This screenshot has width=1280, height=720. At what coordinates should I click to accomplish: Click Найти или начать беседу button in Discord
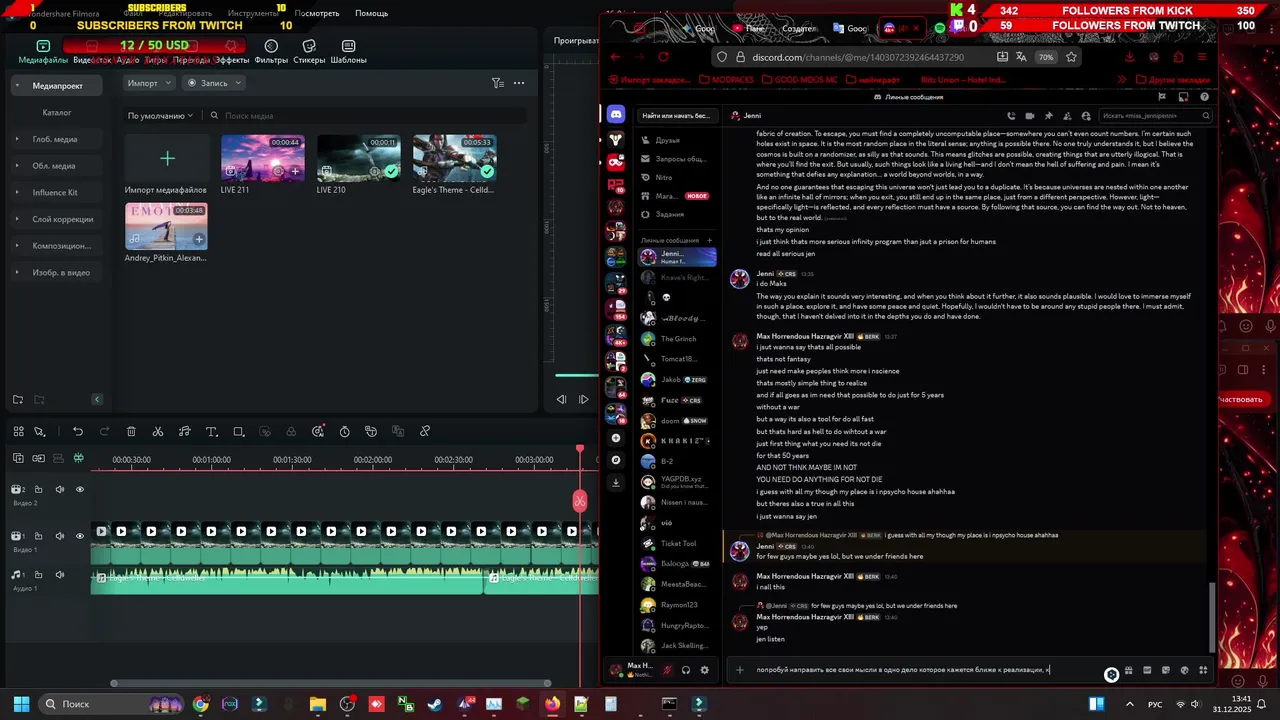(677, 116)
